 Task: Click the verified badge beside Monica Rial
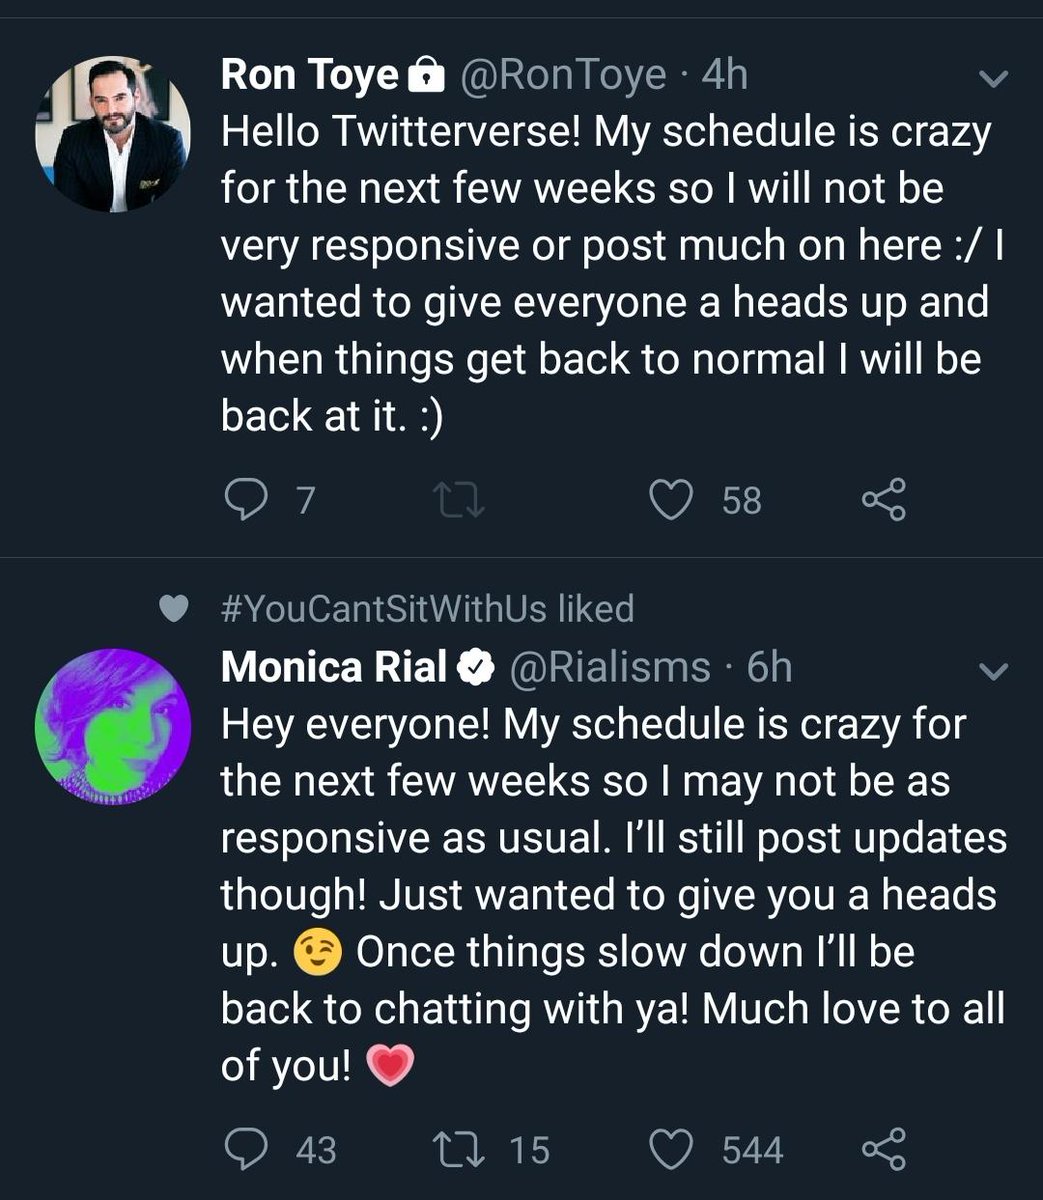click(476, 668)
